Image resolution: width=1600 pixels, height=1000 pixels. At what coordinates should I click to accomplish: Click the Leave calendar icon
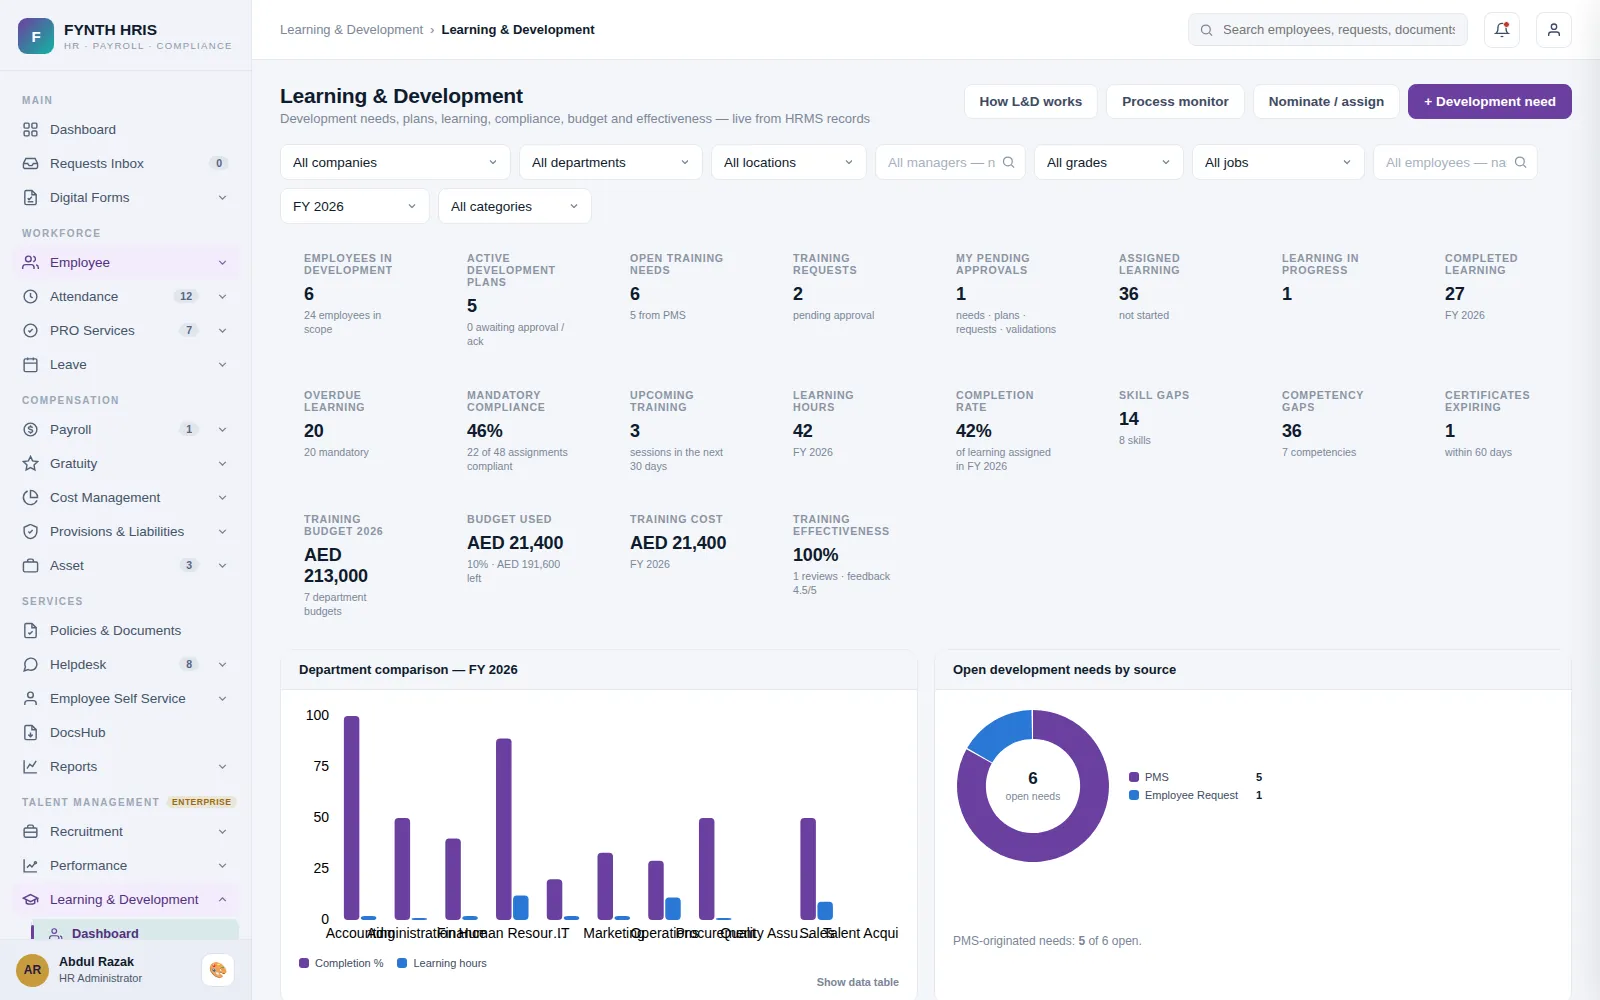pyautogui.click(x=31, y=365)
